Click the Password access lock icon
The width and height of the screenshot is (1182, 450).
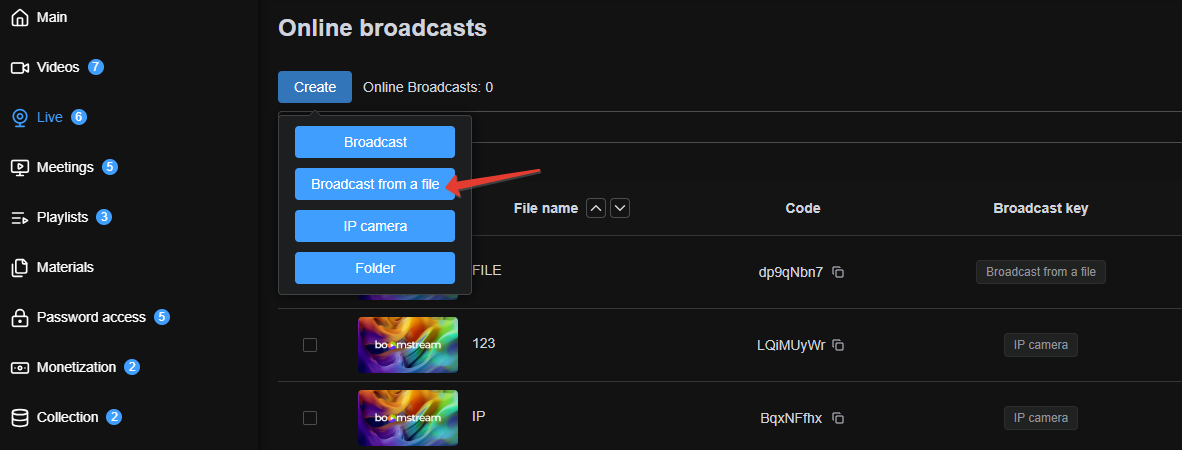pyautogui.click(x=20, y=317)
